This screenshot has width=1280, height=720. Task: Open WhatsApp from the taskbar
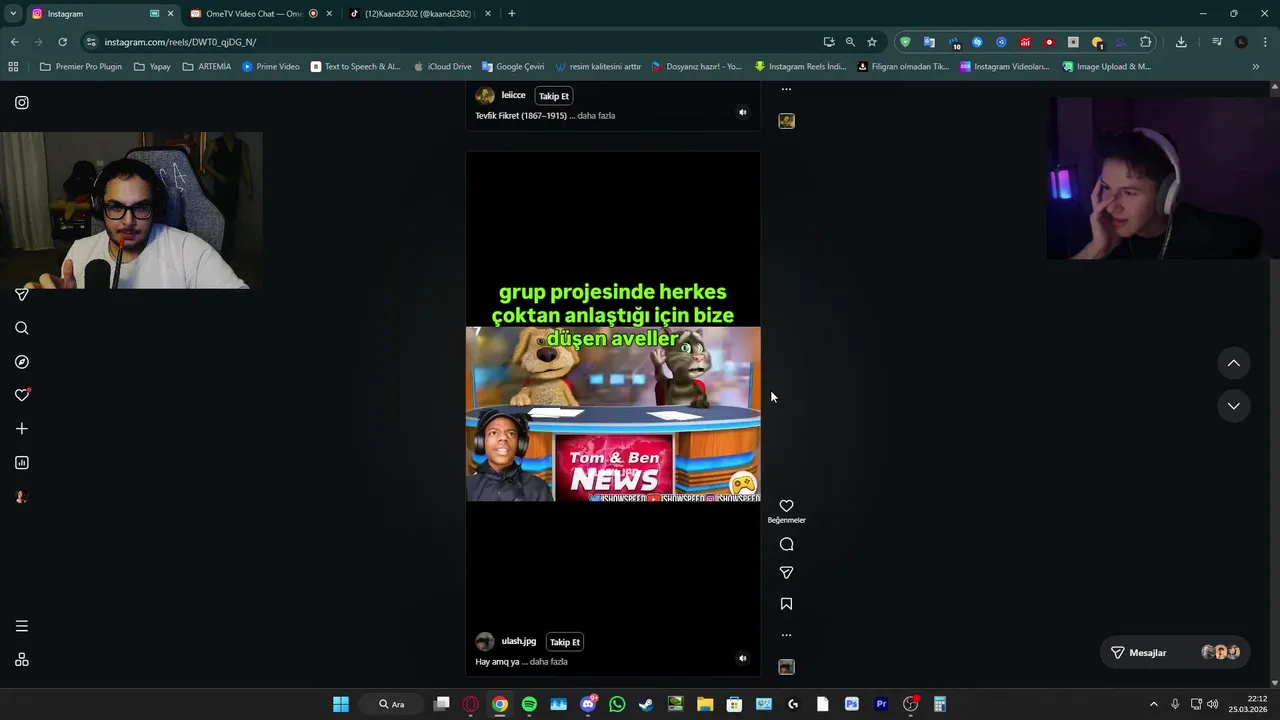pyautogui.click(x=617, y=704)
